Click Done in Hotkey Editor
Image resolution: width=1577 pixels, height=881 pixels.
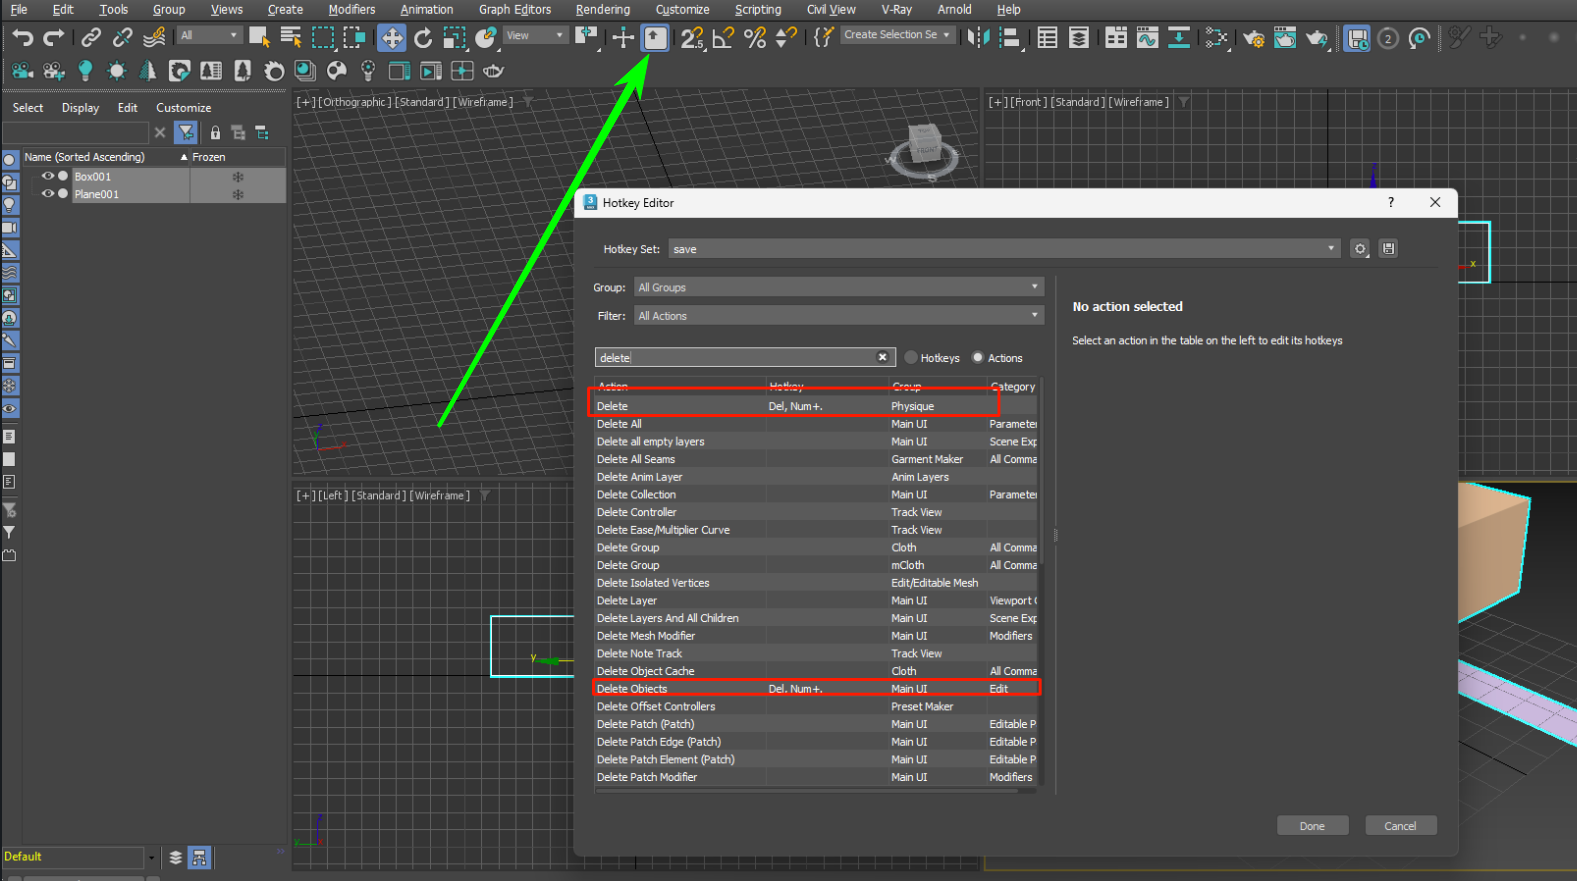click(x=1312, y=826)
